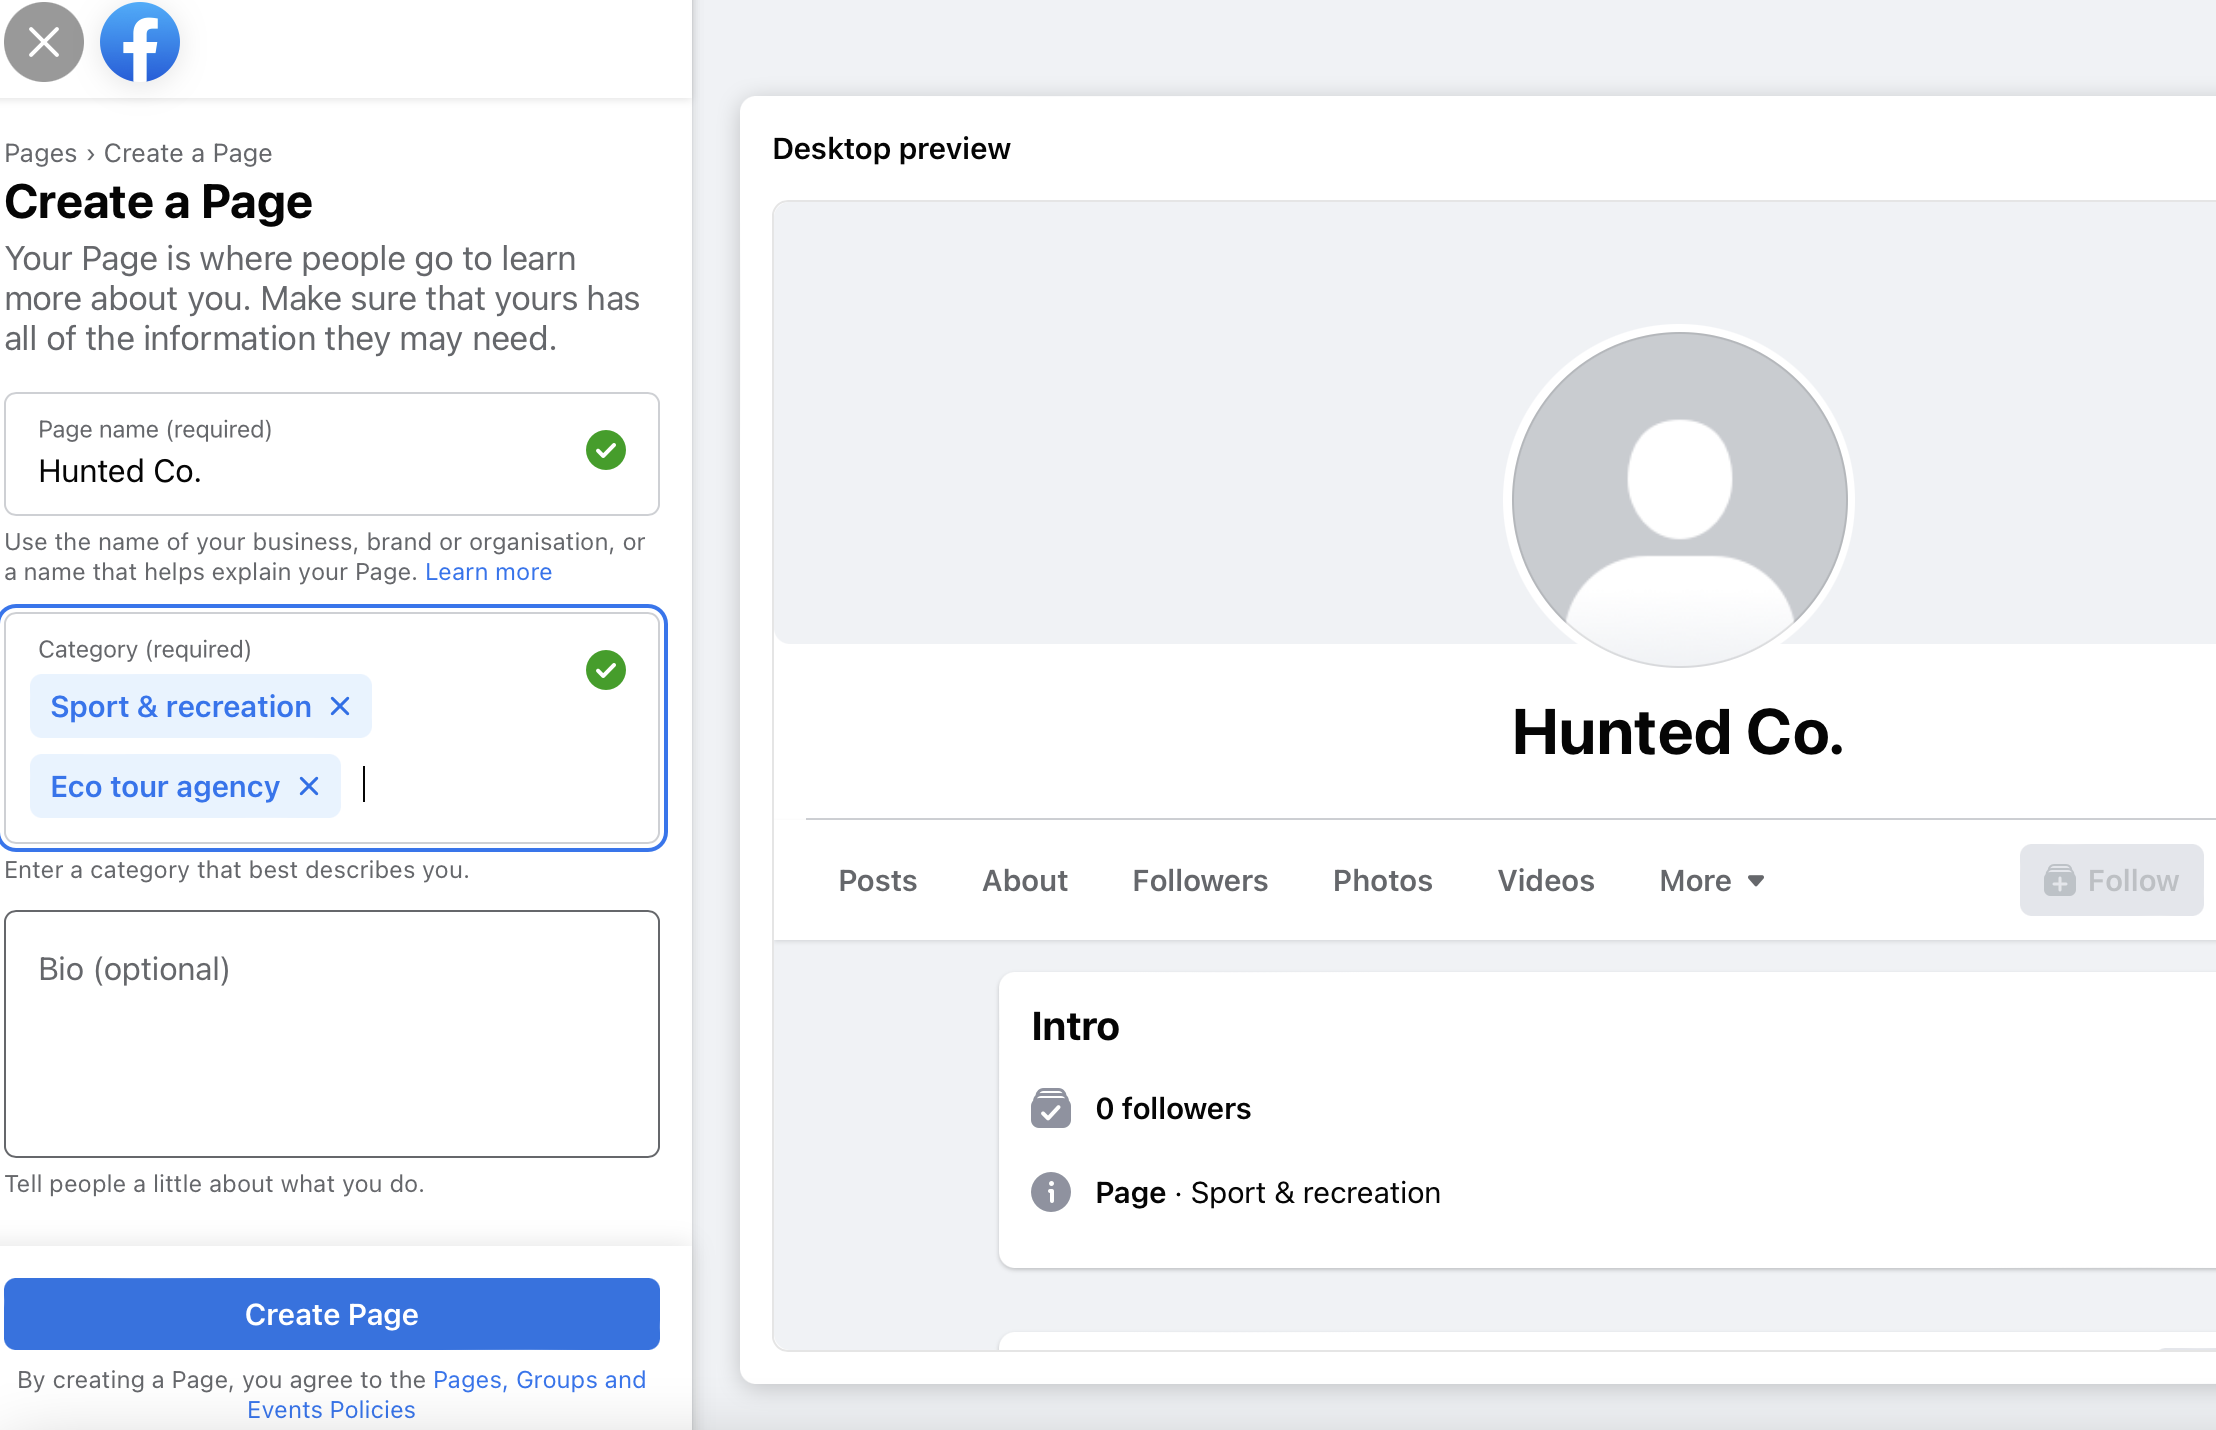The width and height of the screenshot is (2216, 1430).
Task: Click the Bio optional text box
Action: pyautogui.click(x=331, y=1035)
